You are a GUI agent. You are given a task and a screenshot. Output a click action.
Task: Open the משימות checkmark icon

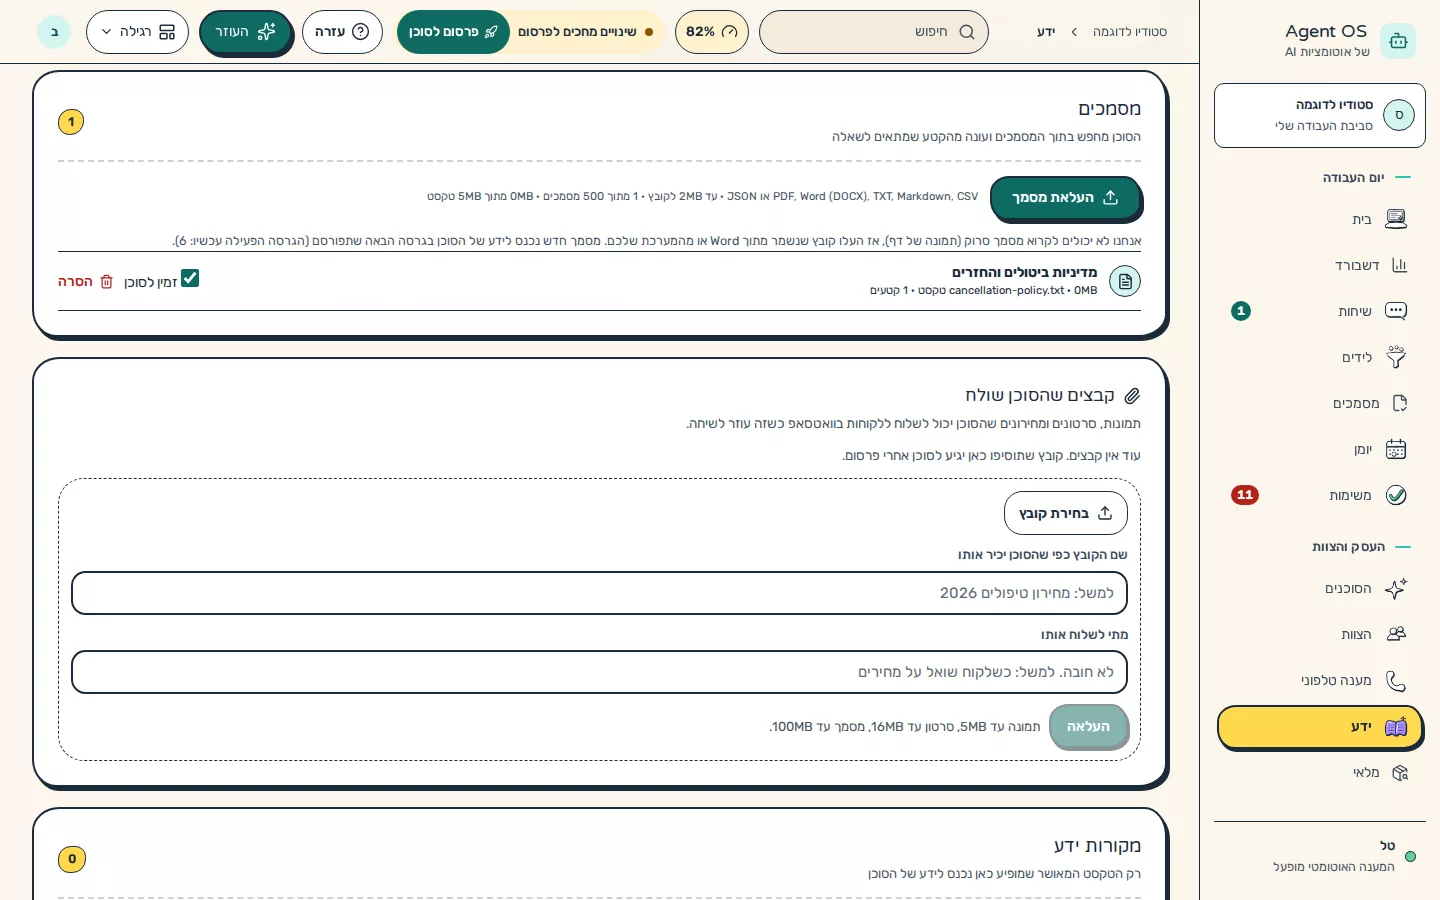(1396, 495)
